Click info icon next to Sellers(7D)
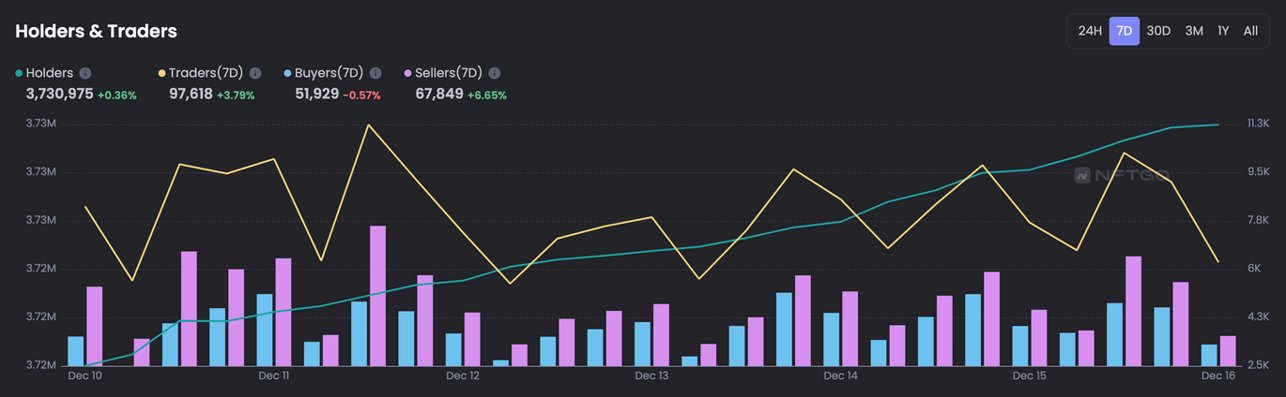 click(494, 73)
